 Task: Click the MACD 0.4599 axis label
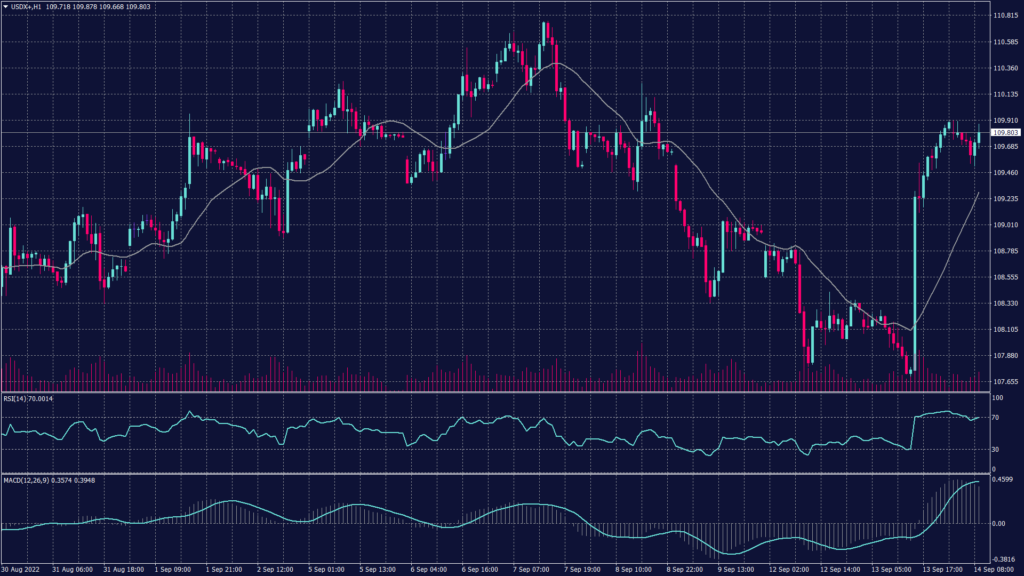[x=1003, y=481]
